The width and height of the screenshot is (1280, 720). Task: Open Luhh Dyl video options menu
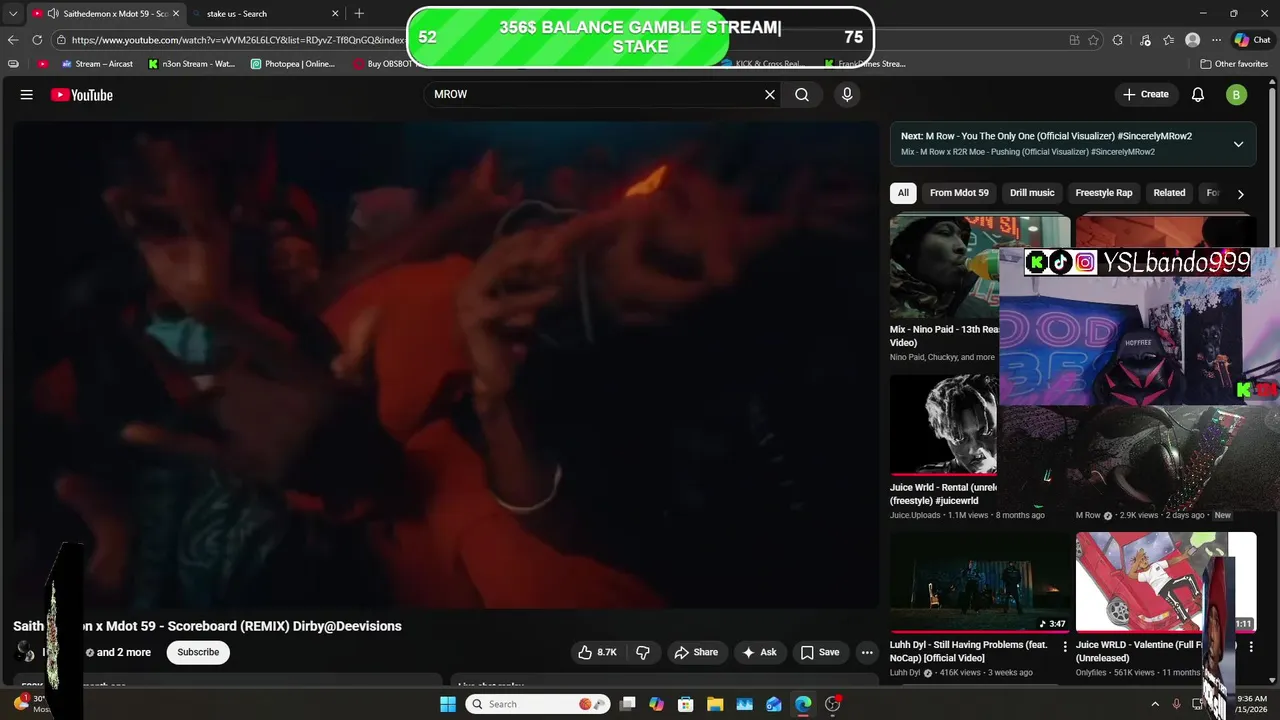coord(1065,647)
